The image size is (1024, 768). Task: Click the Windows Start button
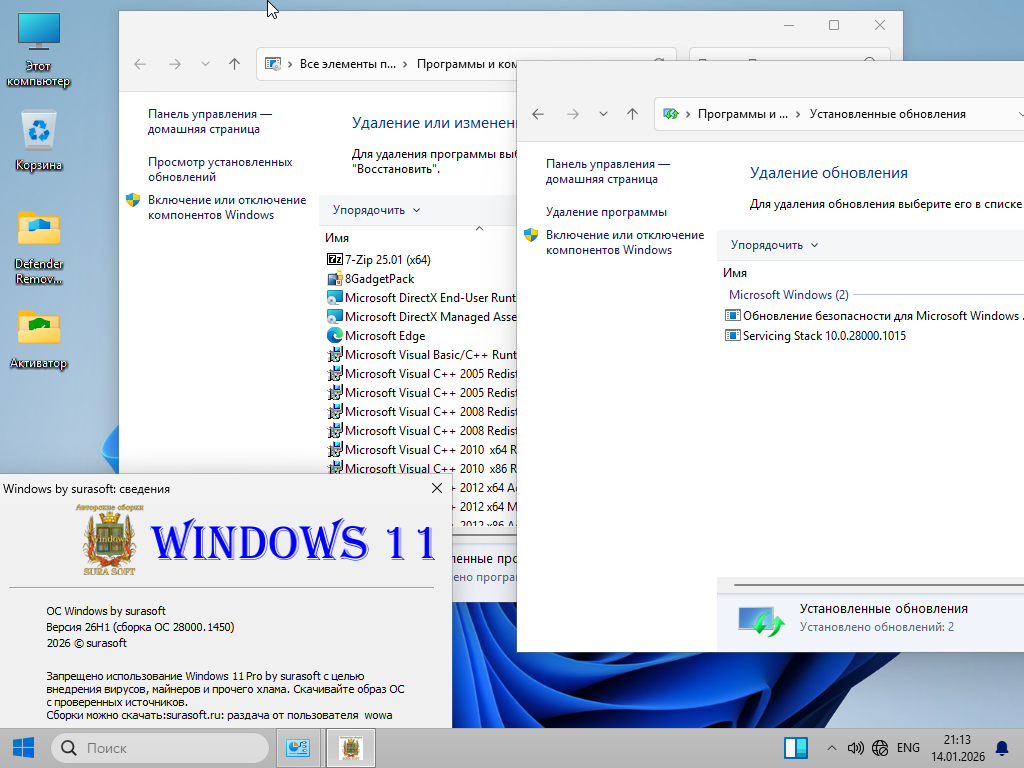coord(23,748)
